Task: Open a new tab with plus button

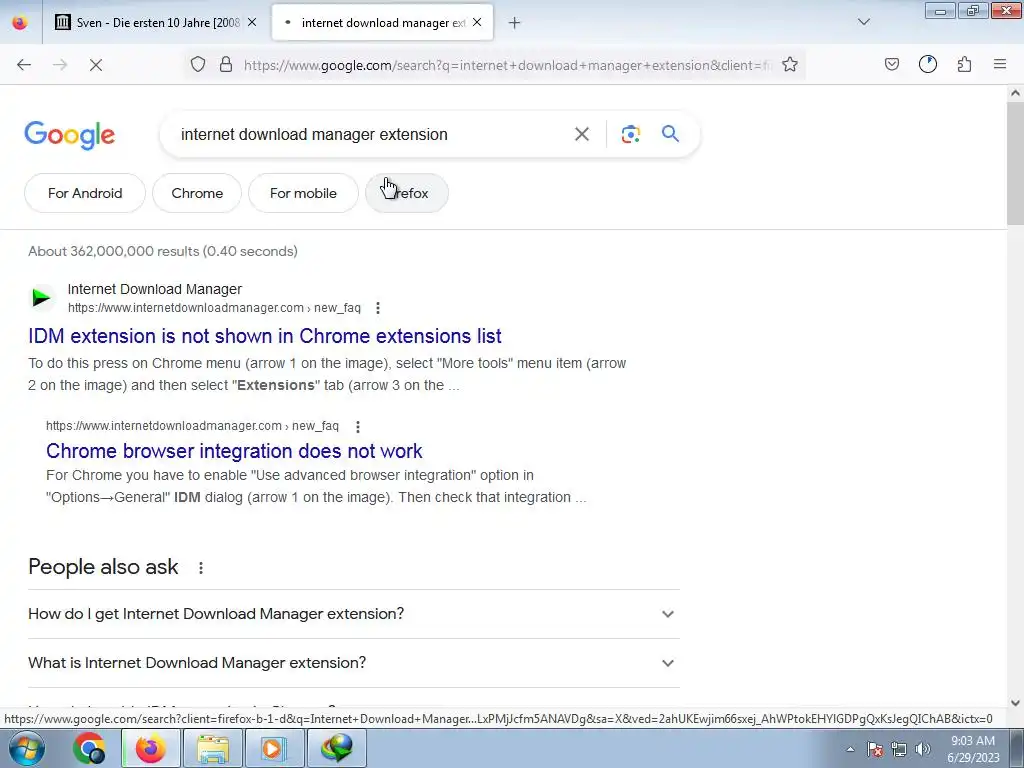Action: (514, 23)
